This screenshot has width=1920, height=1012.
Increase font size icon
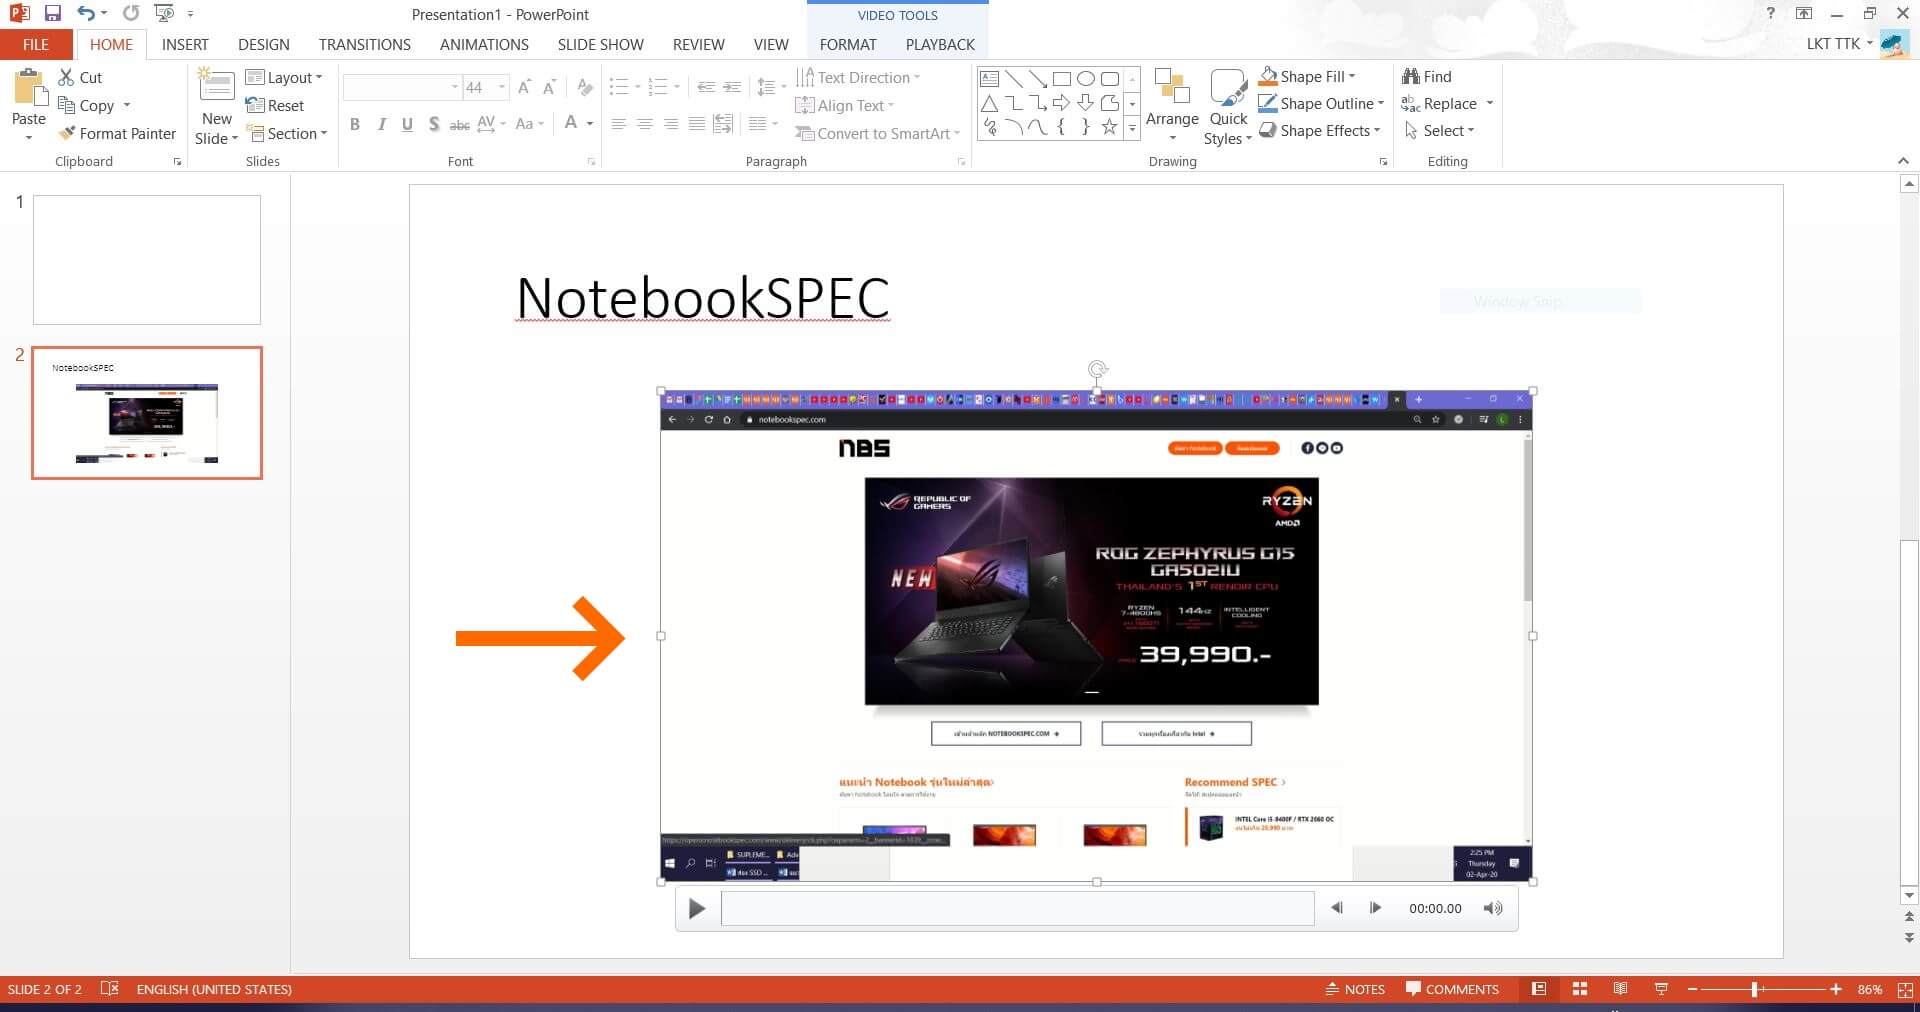pyautogui.click(x=524, y=87)
